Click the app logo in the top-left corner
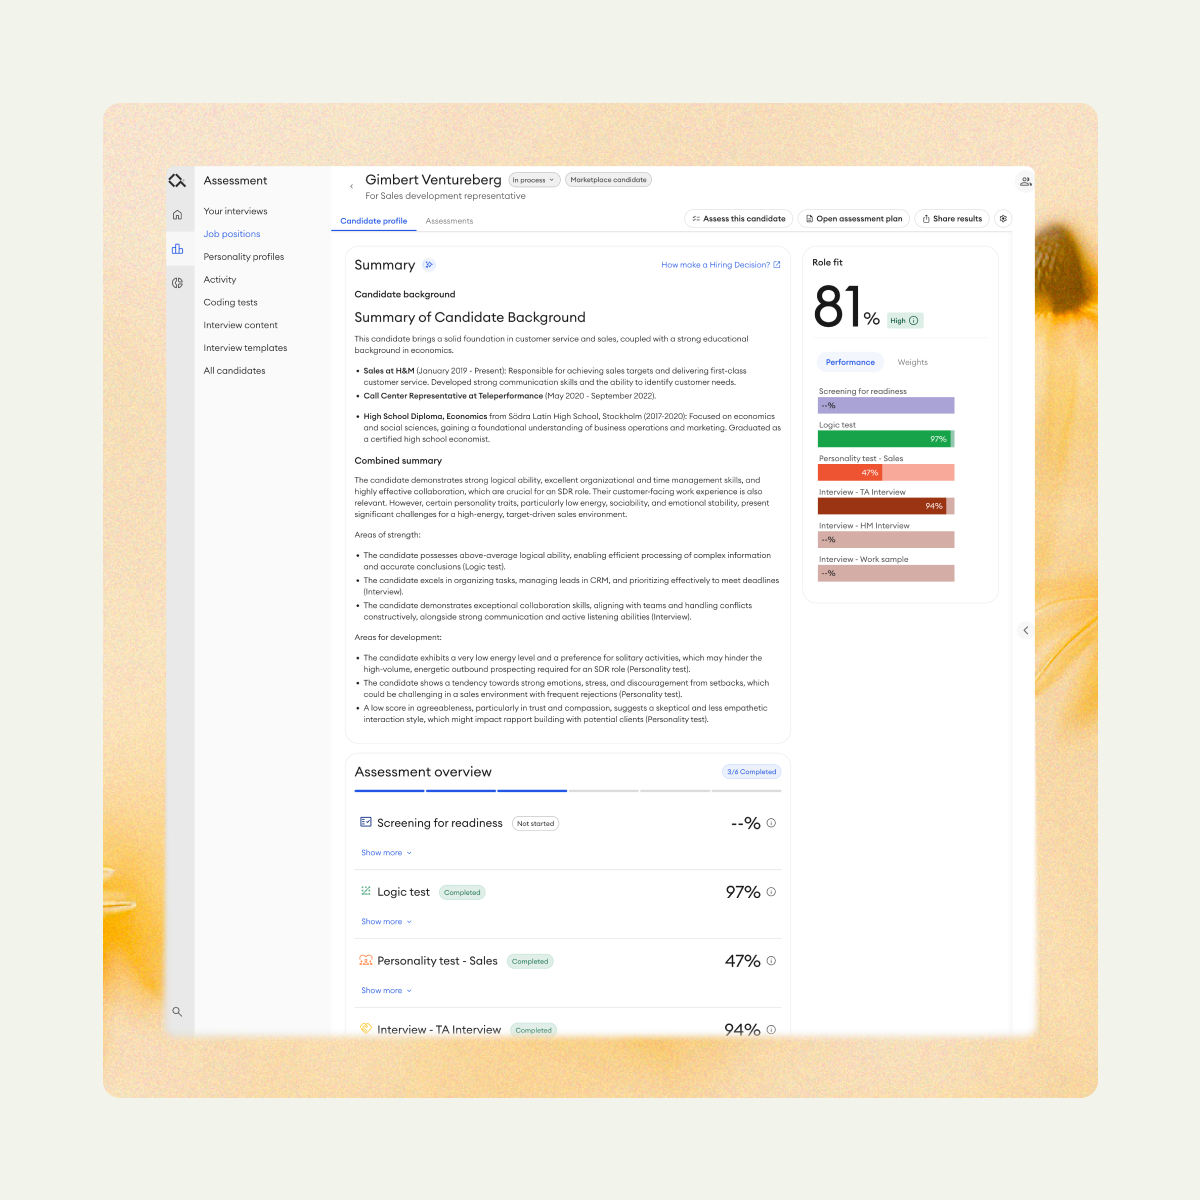 tap(178, 180)
